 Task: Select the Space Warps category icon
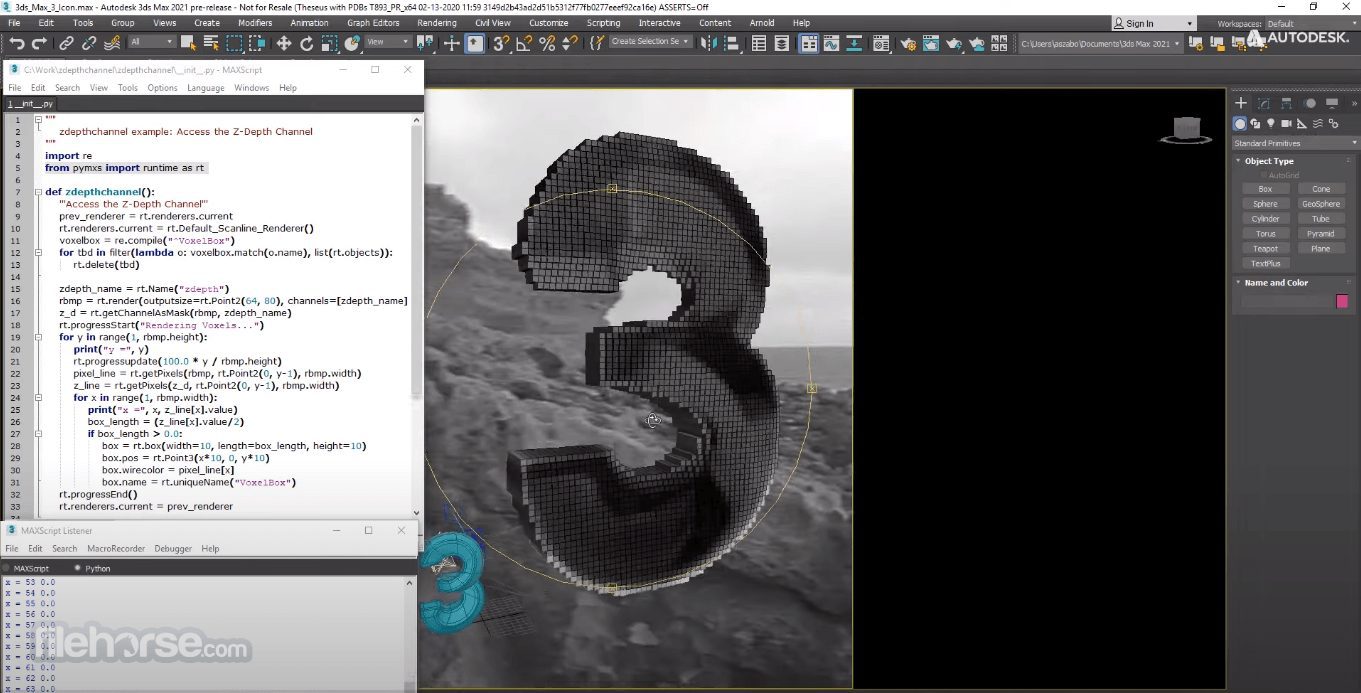coord(1318,124)
